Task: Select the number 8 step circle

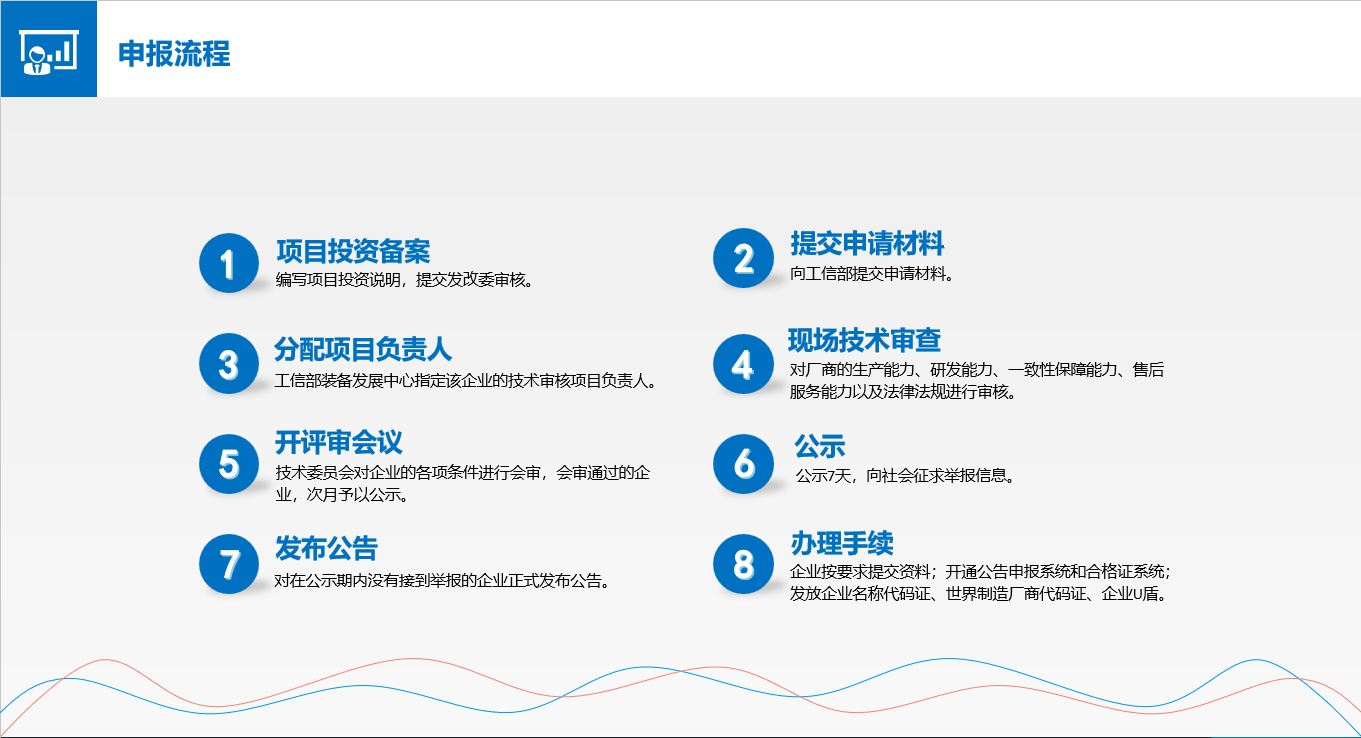Action: coord(743,563)
